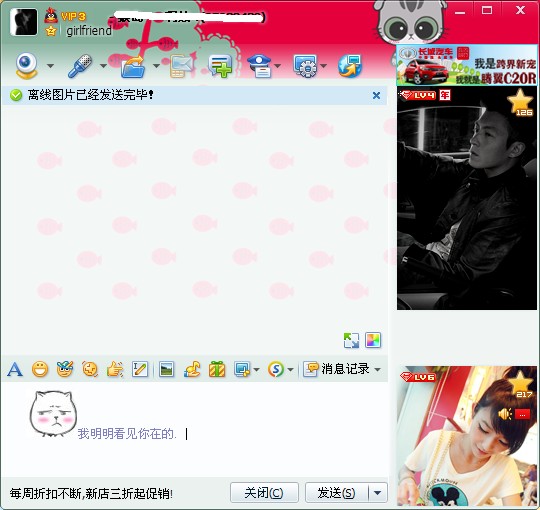The image size is (540, 510).
Task: Open the handwriting input pencil icon
Action: 140,370
